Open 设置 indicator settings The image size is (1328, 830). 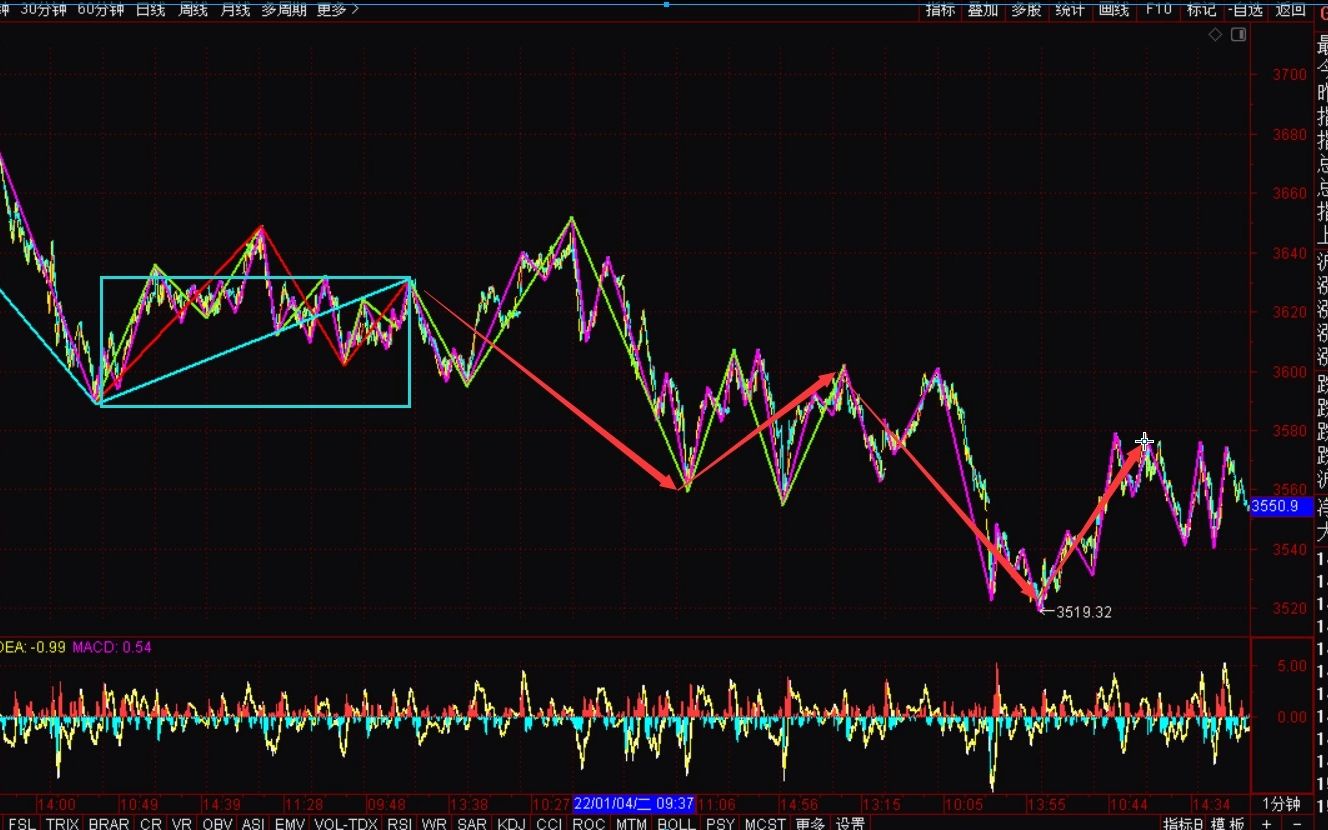click(851, 823)
